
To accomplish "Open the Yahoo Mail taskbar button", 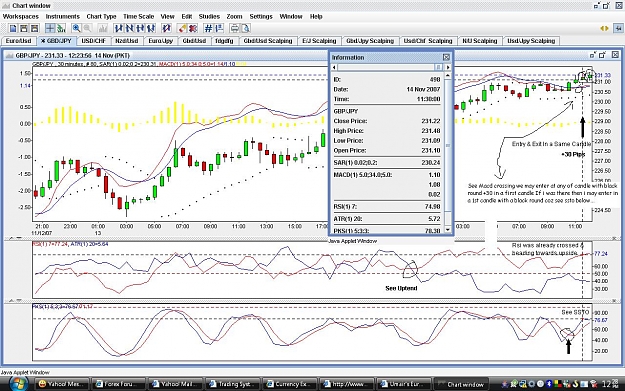I will click(176, 384).
